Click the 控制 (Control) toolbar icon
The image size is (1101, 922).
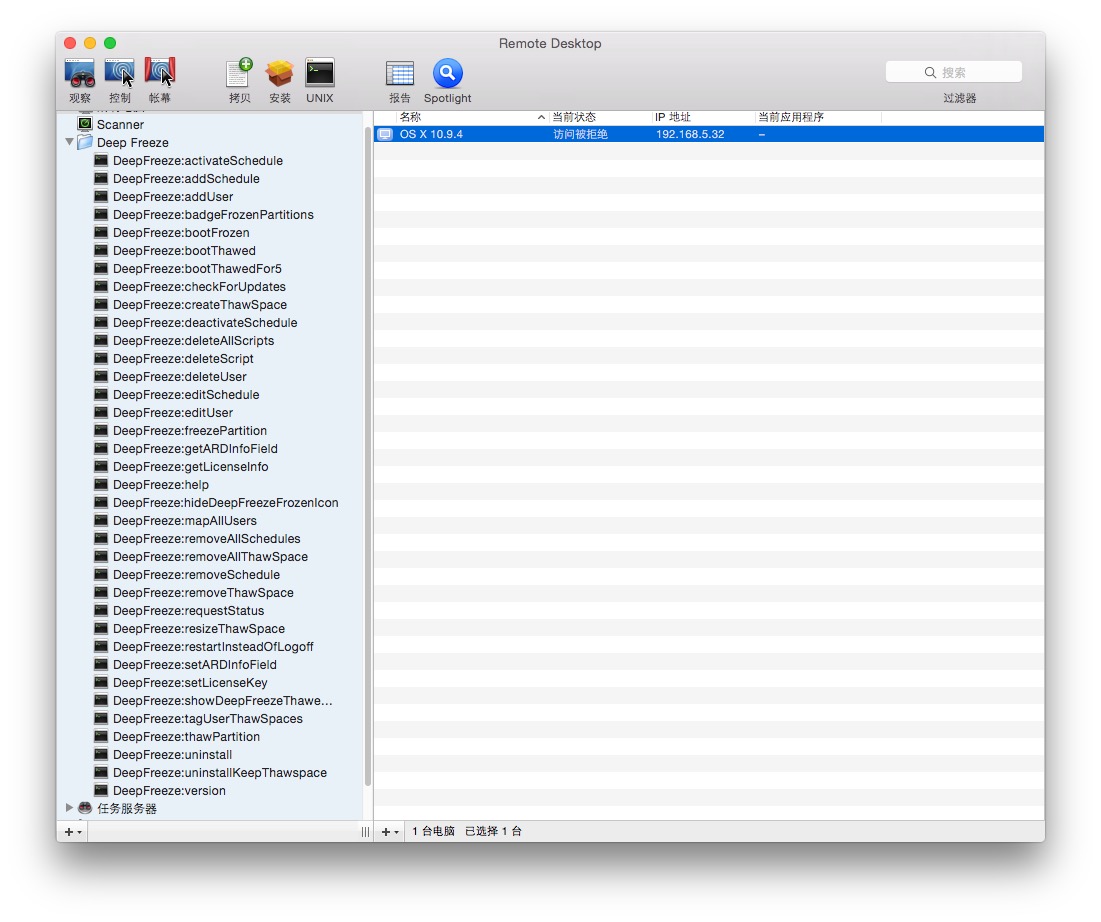[120, 74]
